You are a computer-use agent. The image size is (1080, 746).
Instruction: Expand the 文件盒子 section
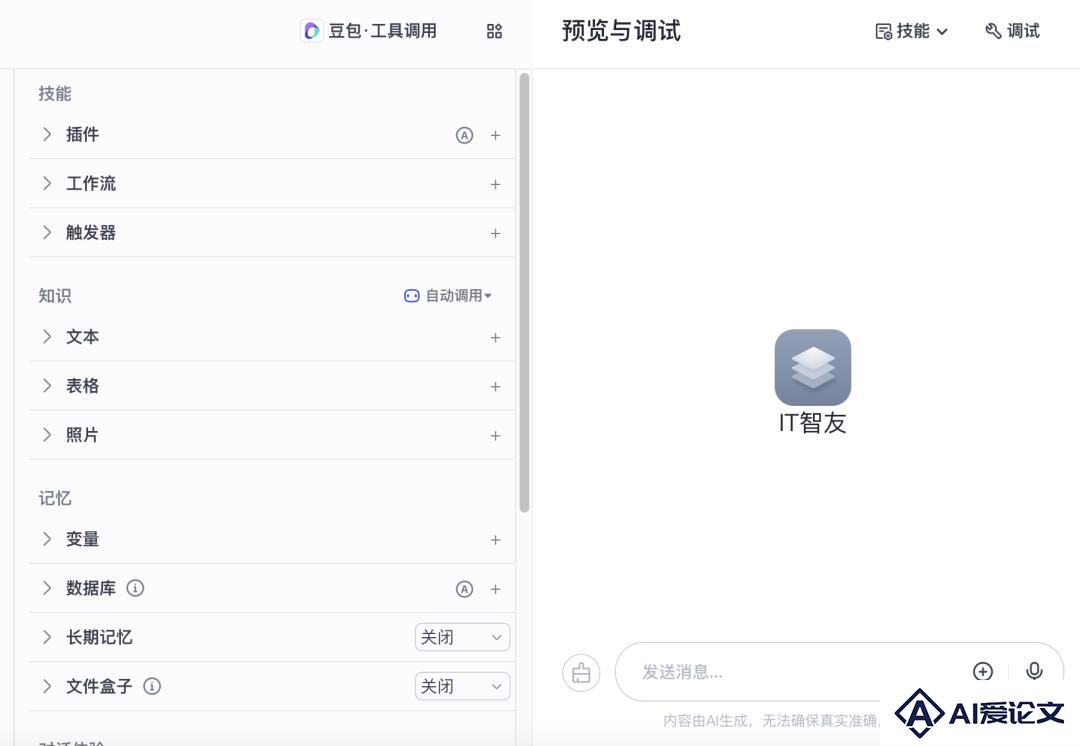[47, 686]
